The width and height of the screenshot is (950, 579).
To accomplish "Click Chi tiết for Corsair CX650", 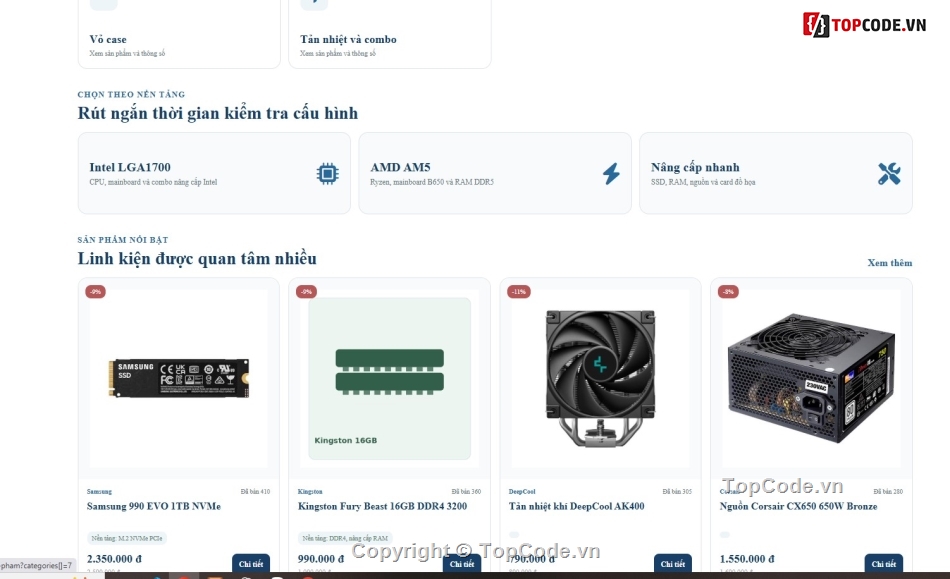I will point(883,563).
